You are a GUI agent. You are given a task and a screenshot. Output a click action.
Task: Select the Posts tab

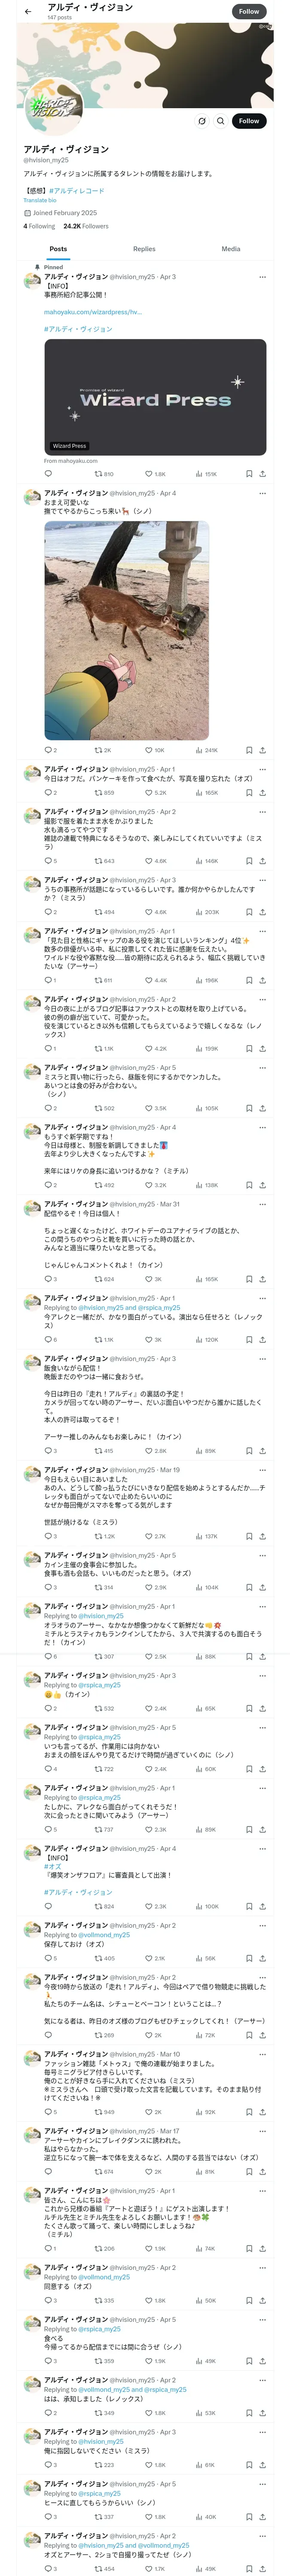click(59, 249)
